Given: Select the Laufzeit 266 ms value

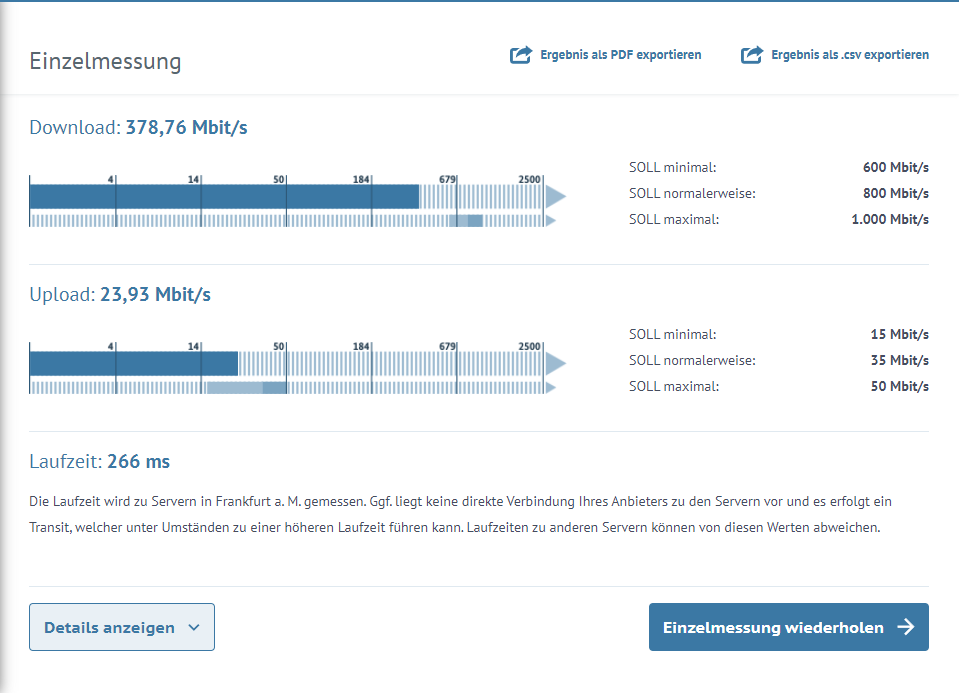Looking at the screenshot, I should [x=138, y=462].
